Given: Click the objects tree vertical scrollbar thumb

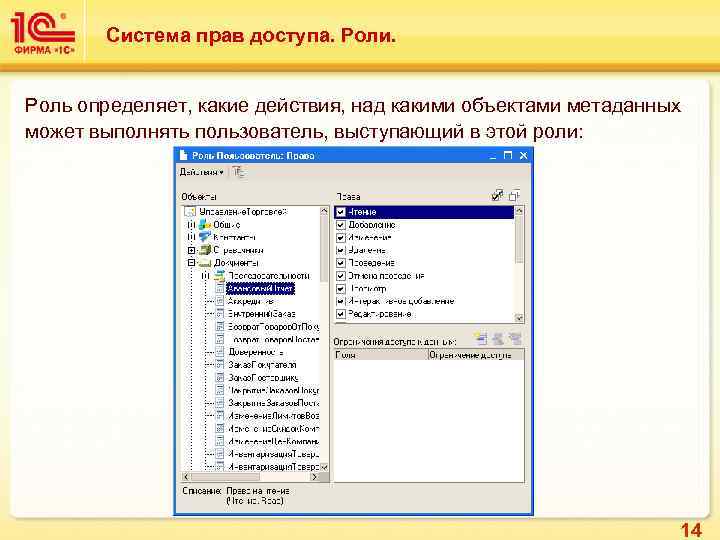Looking at the screenshot, I should (x=324, y=248).
